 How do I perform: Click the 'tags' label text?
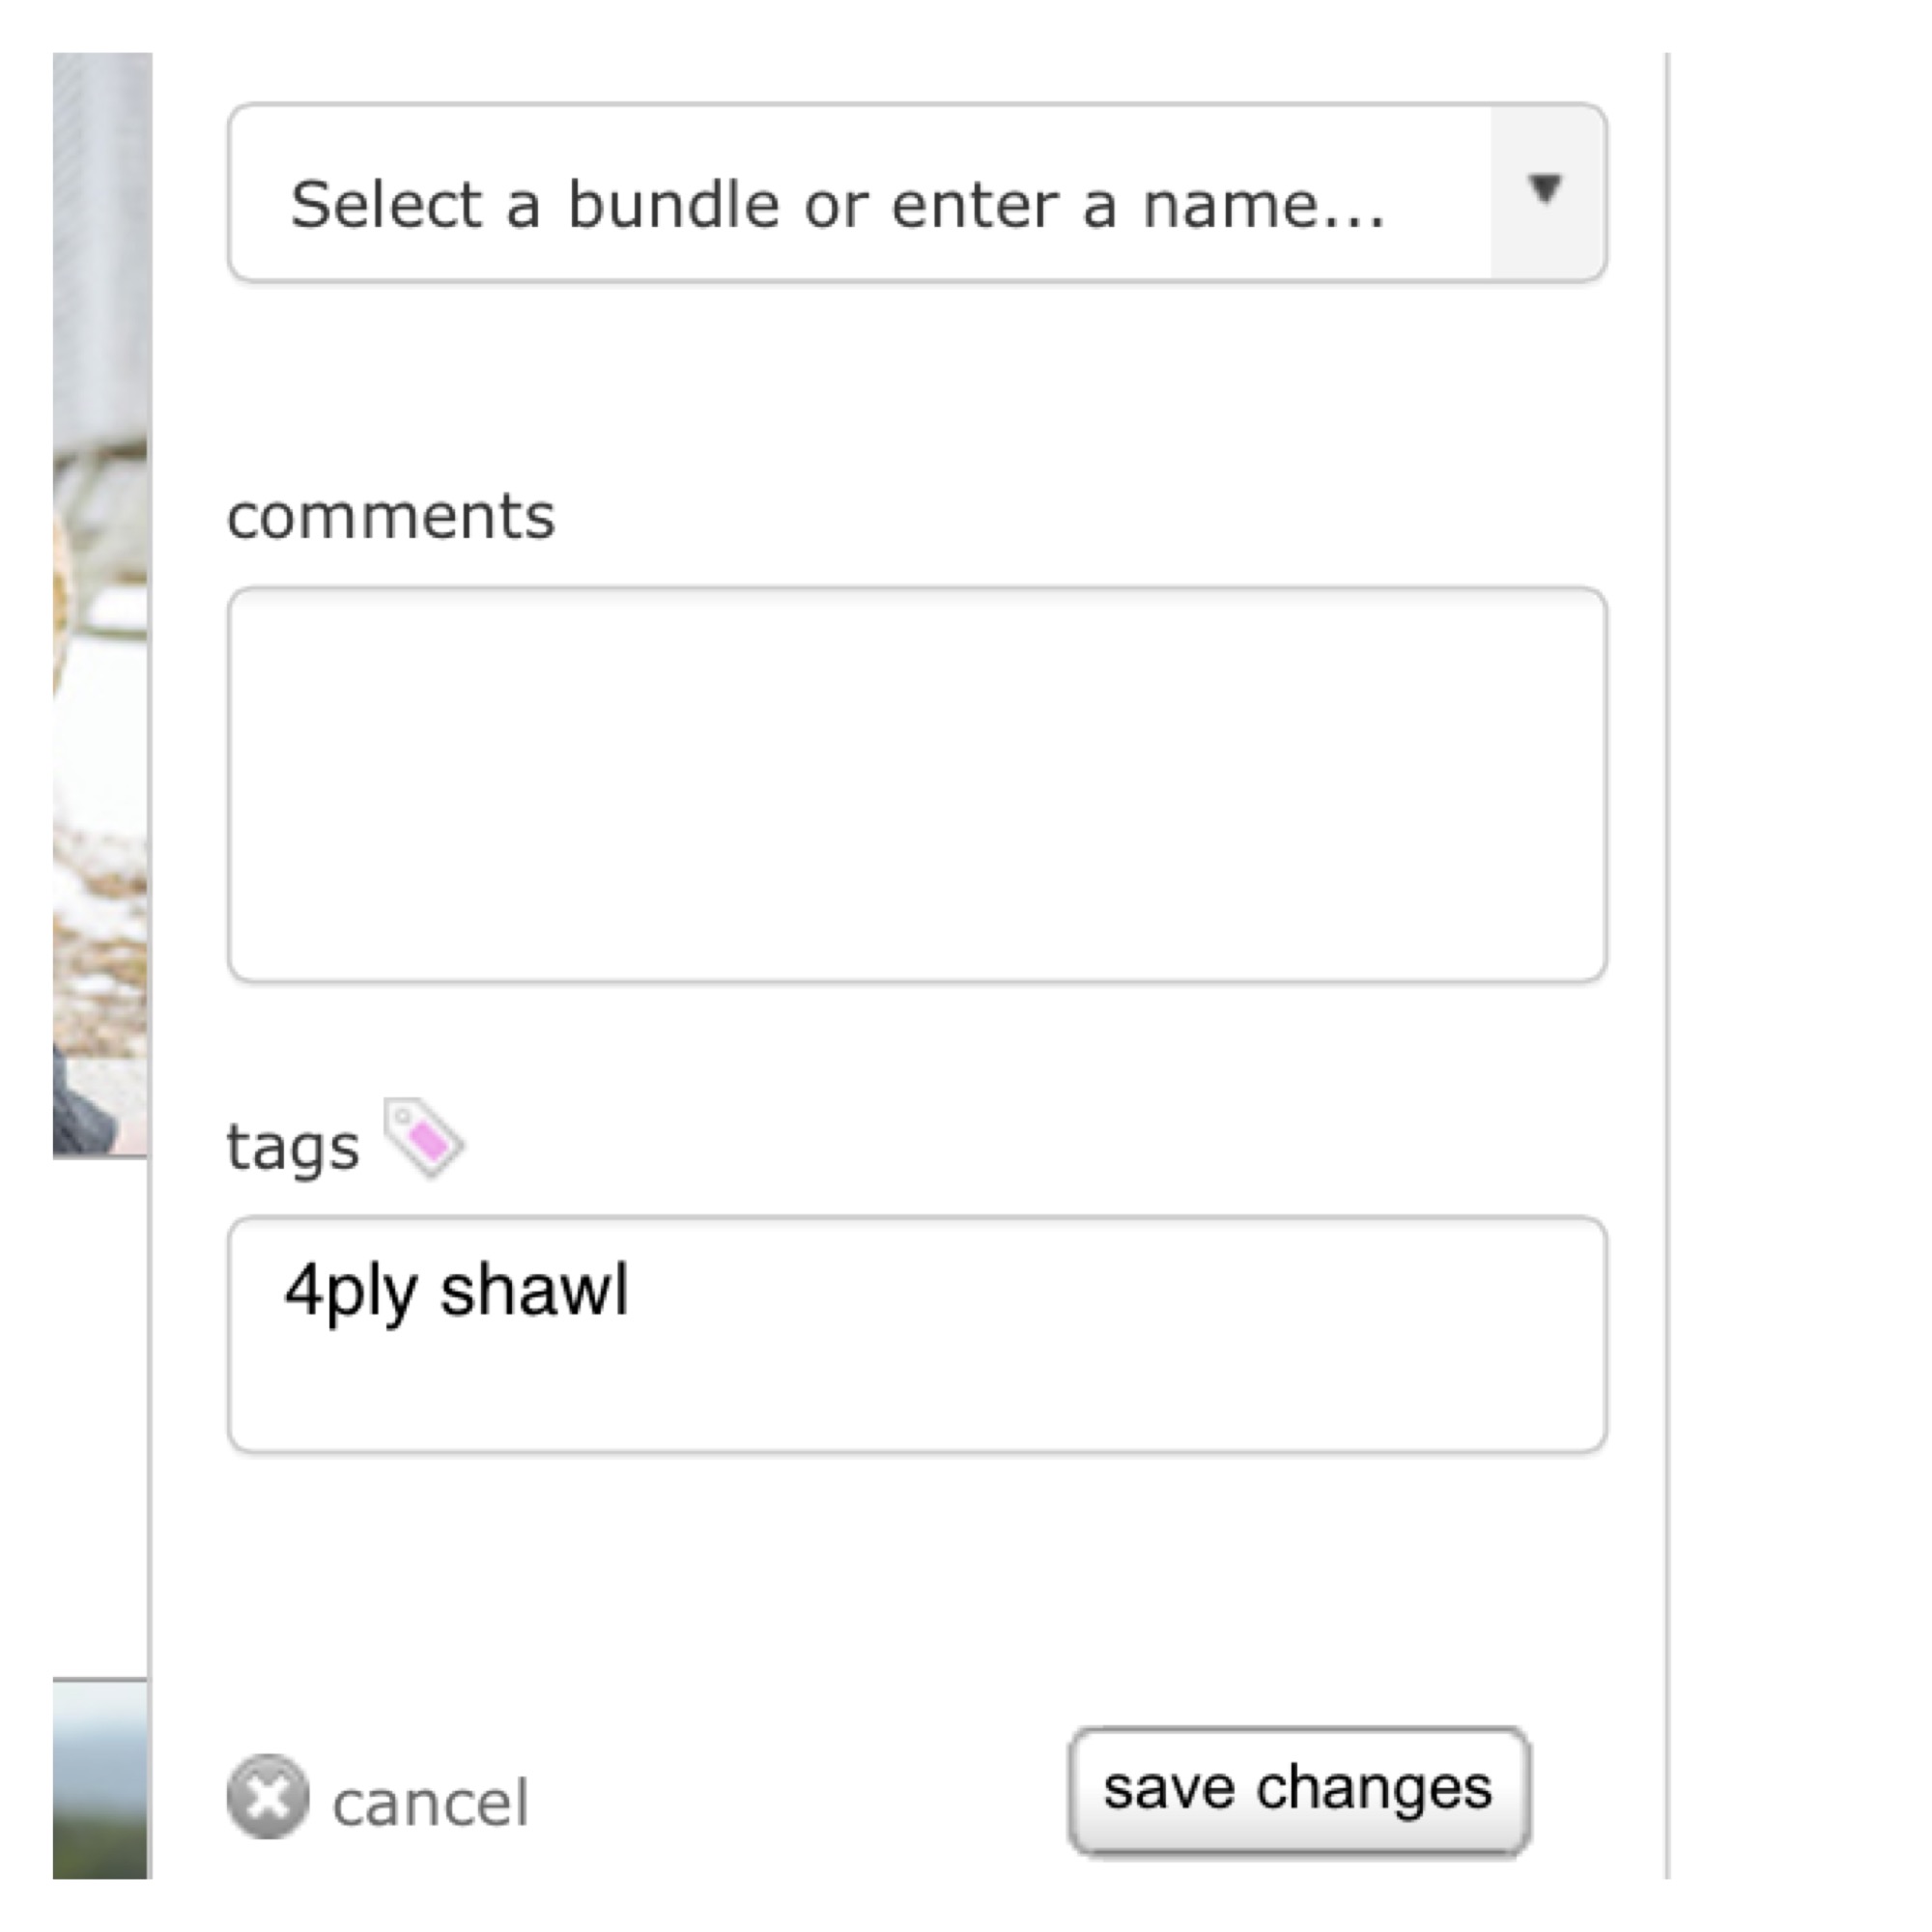tap(292, 1147)
